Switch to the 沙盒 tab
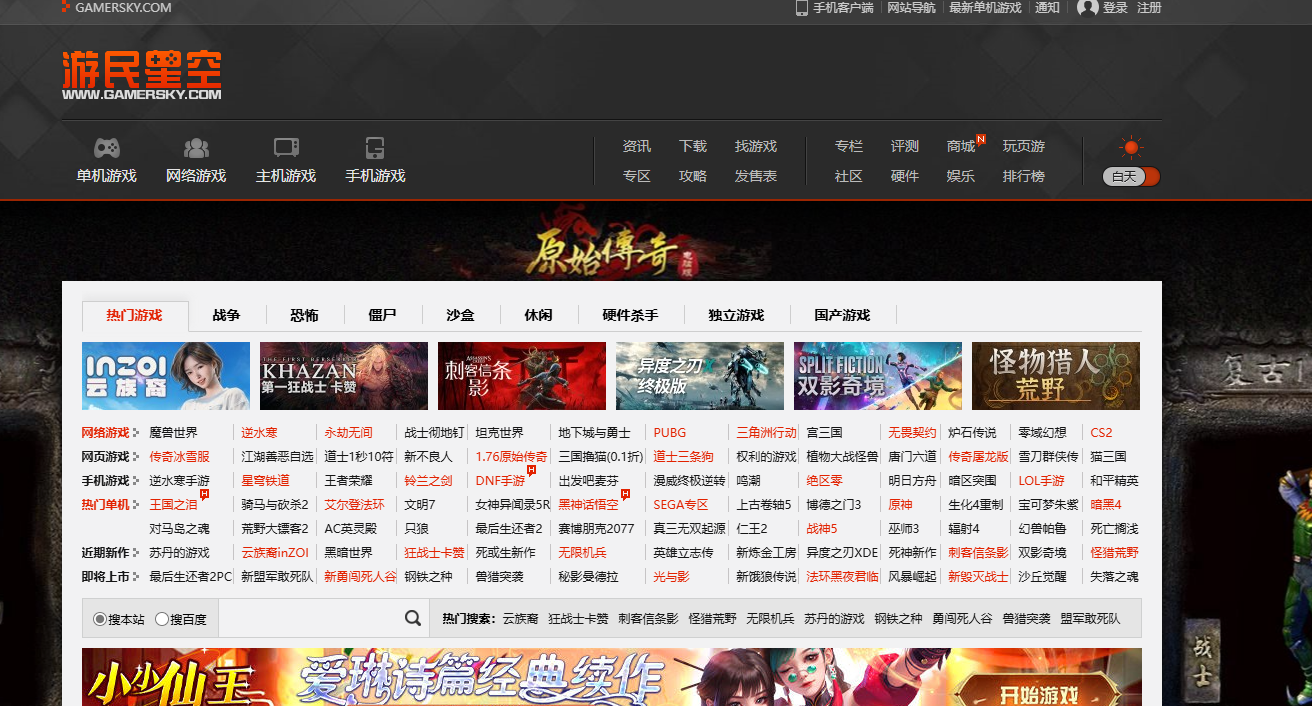Image resolution: width=1312 pixels, height=706 pixels. click(x=461, y=315)
